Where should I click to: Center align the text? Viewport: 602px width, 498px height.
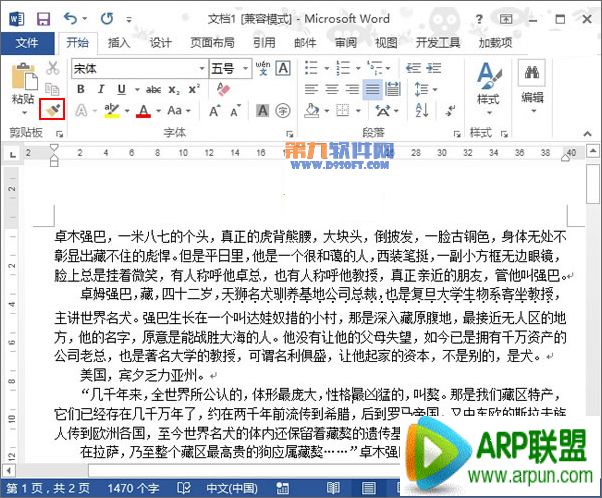click(332, 89)
